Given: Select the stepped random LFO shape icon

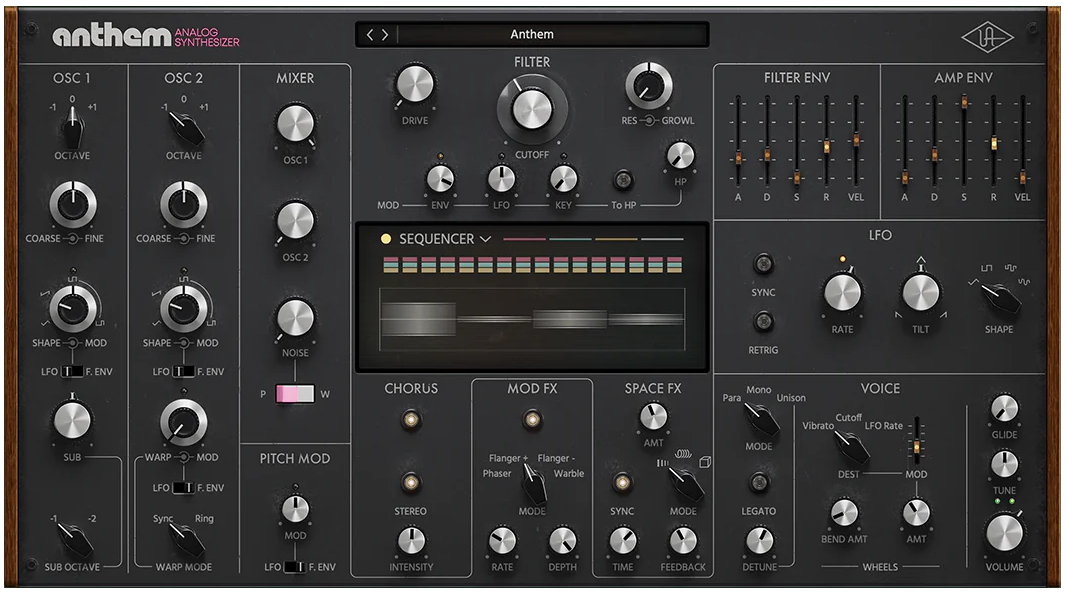Looking at the screenshot, I should point(1011,268).
